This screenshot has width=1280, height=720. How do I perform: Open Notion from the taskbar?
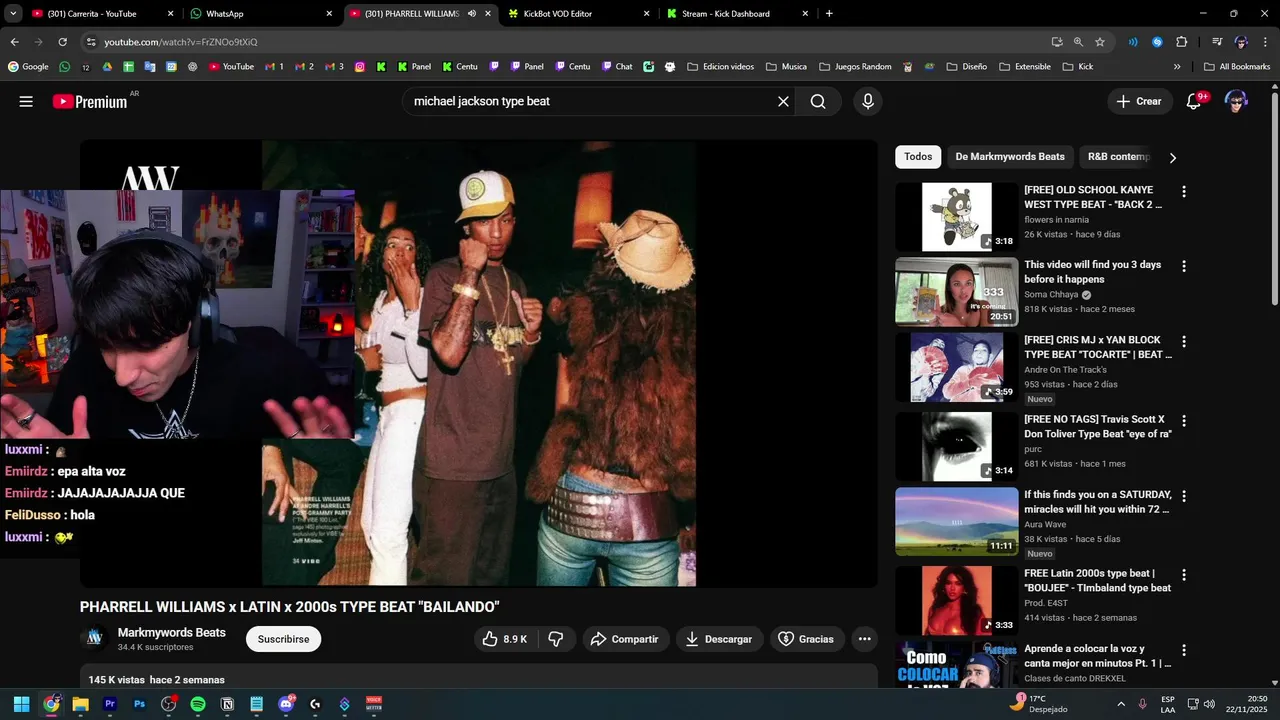coord(227,704)
